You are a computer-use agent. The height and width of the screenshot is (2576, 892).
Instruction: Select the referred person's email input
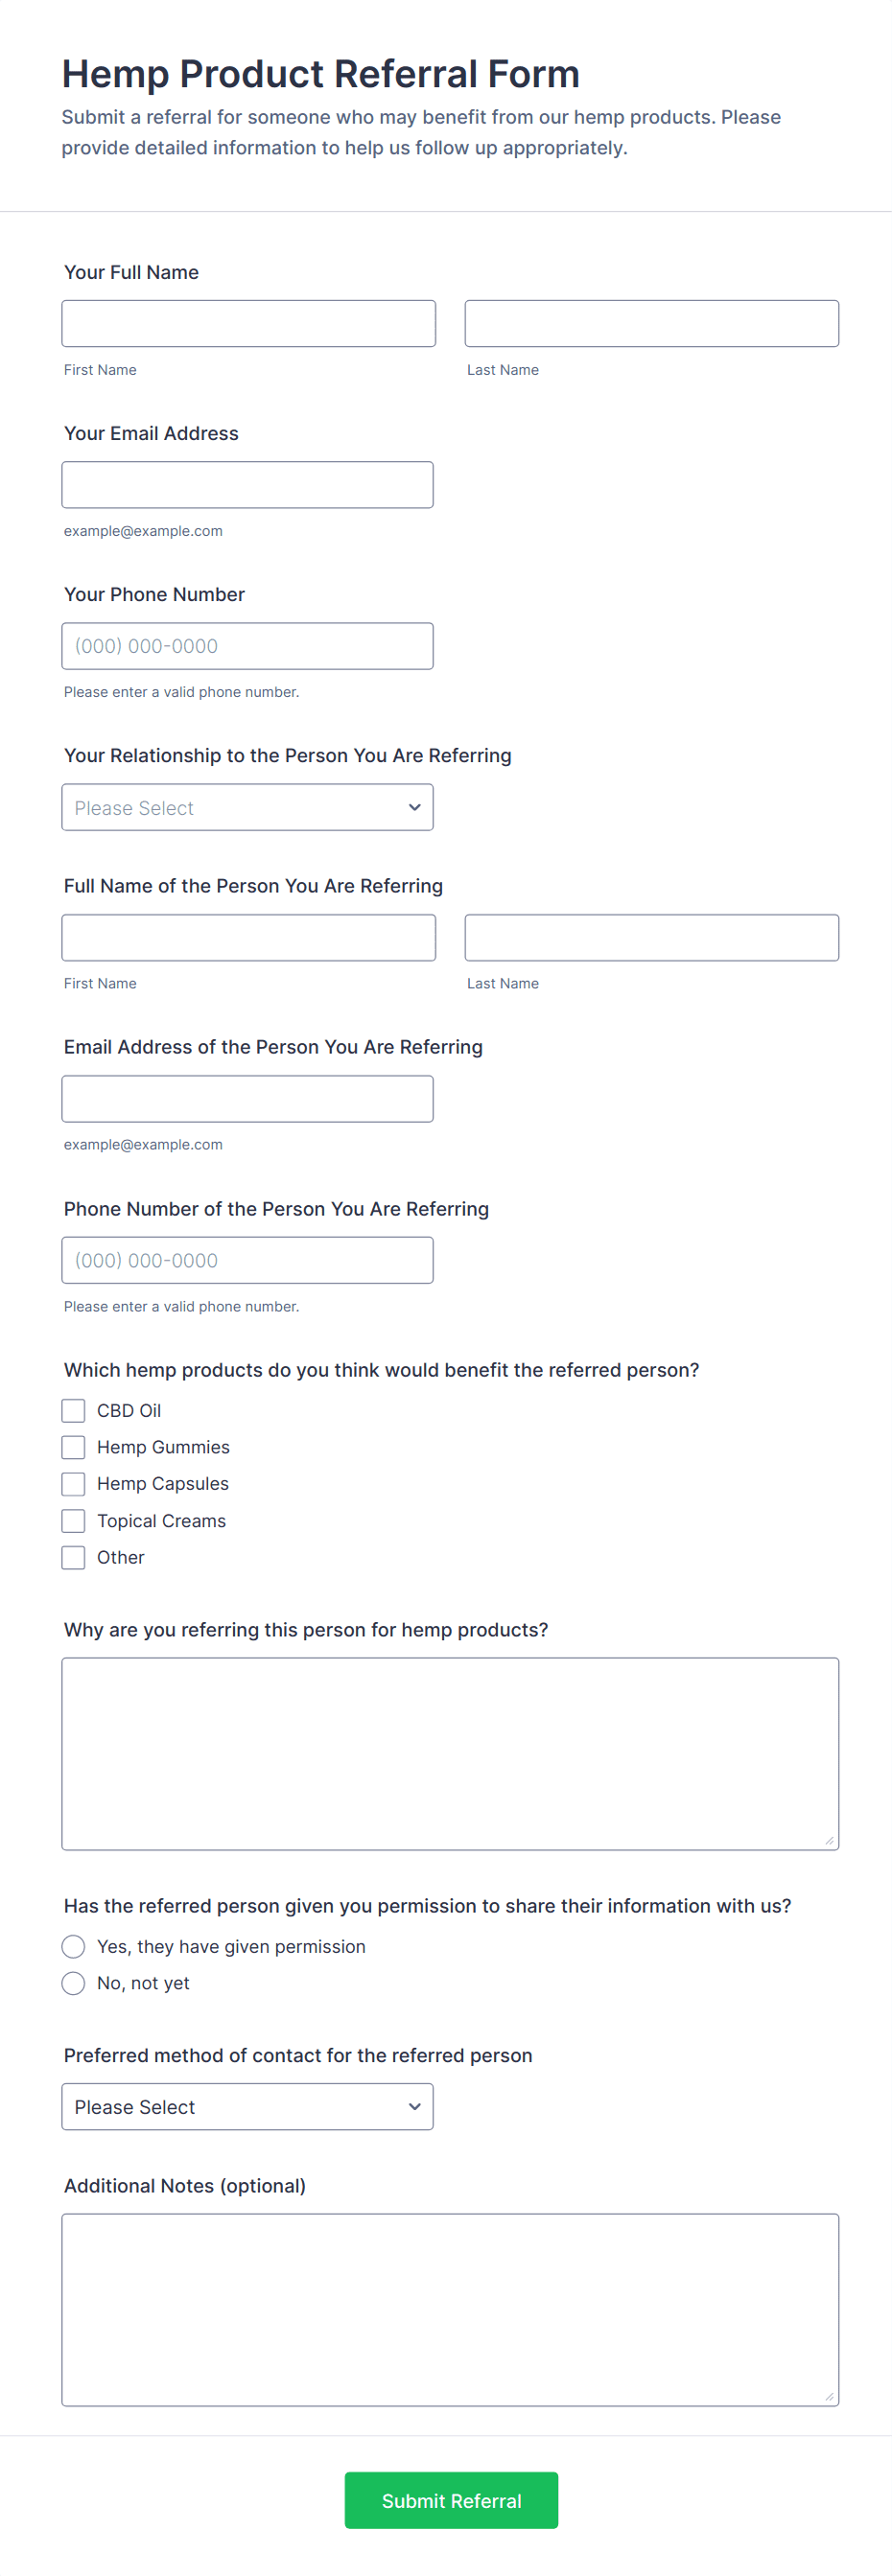(247, 1098)
